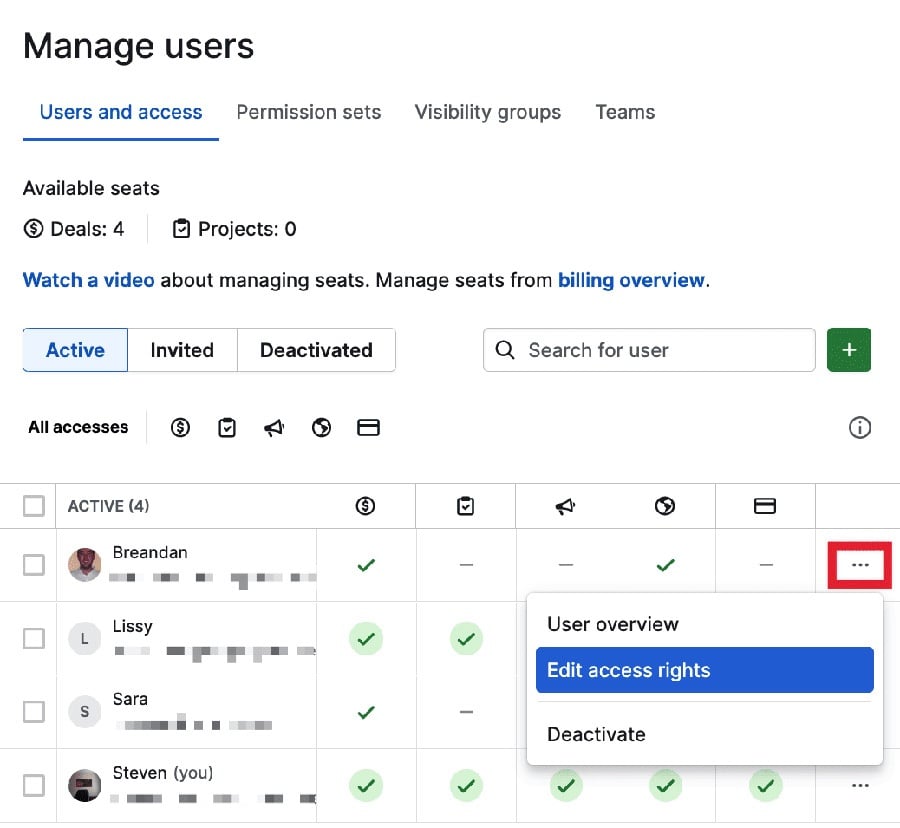This screenshot has height=828, width=900.
Task: Open the actions menu for Steven
Action: click(860, 786)
